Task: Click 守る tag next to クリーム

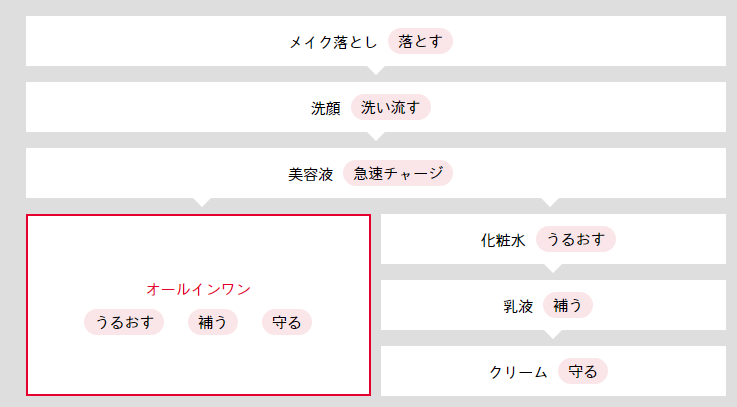Action: [x=583, y=371]
